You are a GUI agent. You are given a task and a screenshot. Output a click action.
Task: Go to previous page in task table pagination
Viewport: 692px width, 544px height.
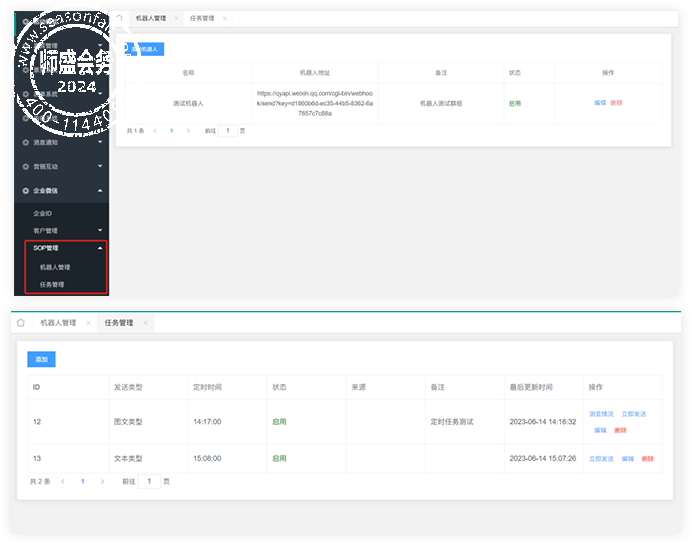click(x=63, y=481)
